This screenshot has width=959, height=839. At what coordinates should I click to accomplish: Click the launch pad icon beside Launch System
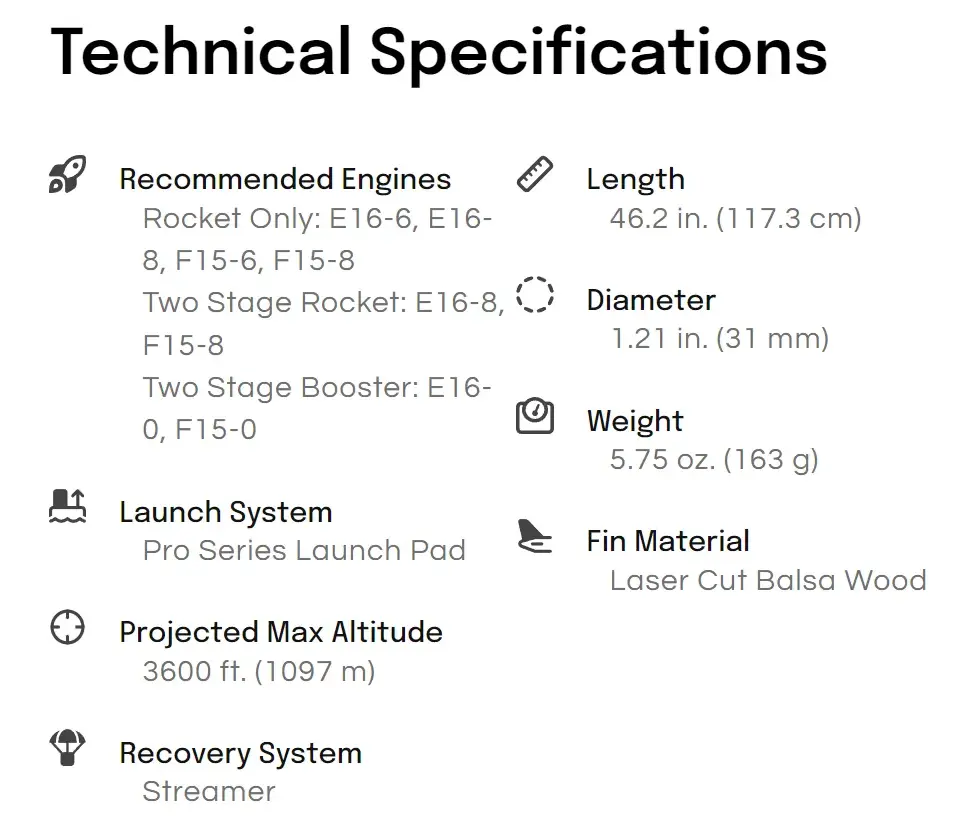[x=67, y=506]
